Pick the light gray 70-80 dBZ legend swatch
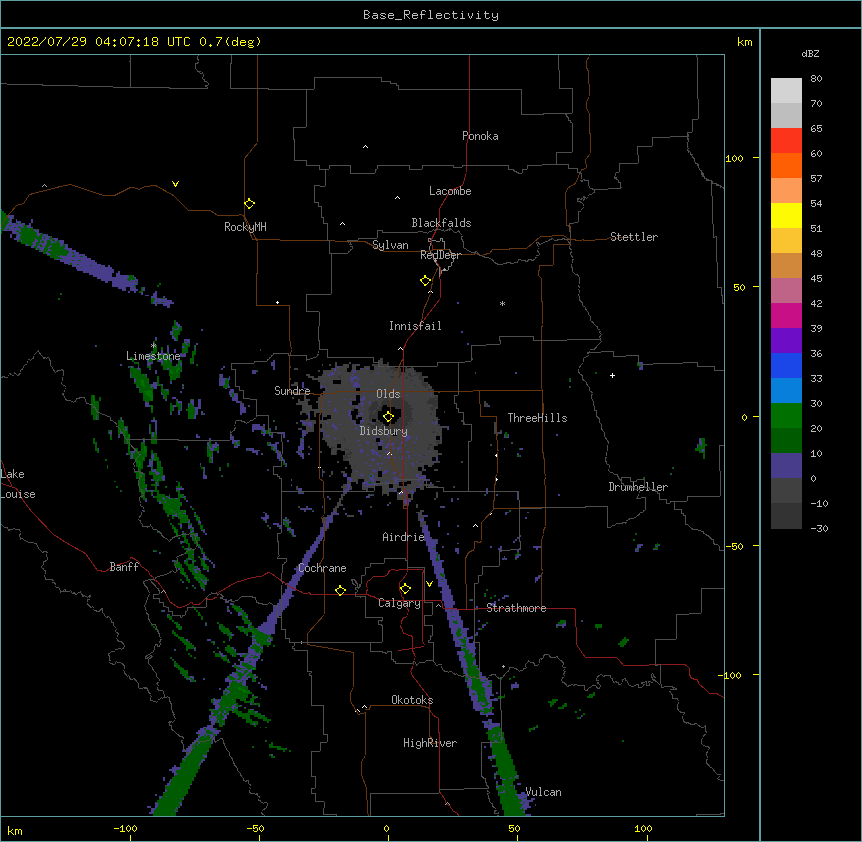Viewport: 862px width, 842px height. point(786,91)
